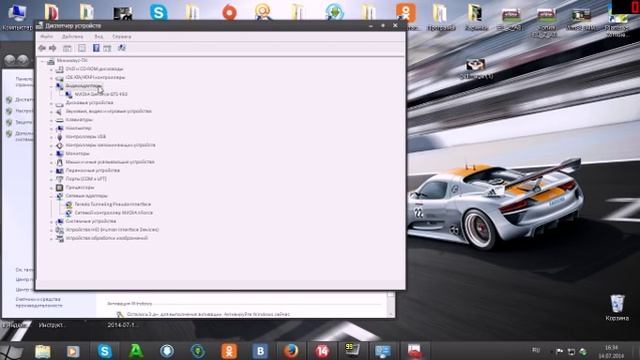The width and height of the screenshot is (640, 360).
Task: Launch the media player taskbar icon
Action: [x=73, y=351]
